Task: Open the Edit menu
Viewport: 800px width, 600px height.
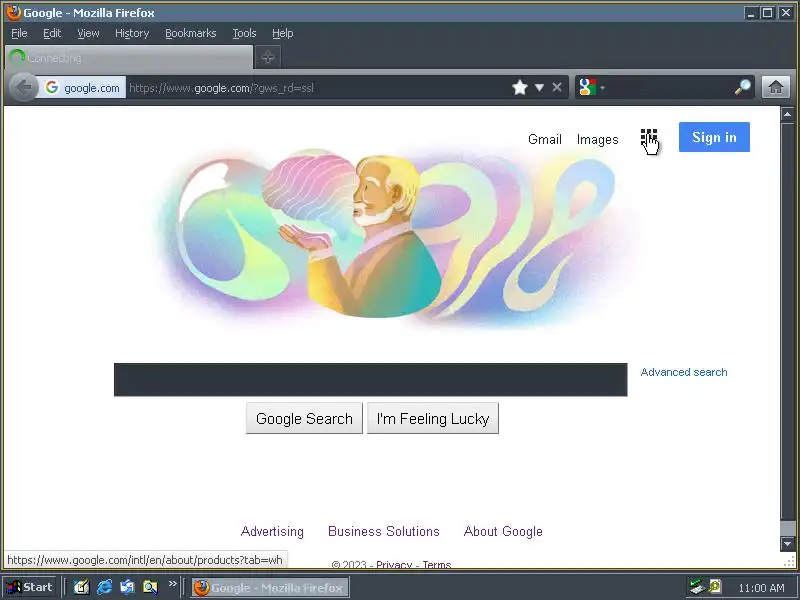Action: pyautogui.click(x=52, y=33)
